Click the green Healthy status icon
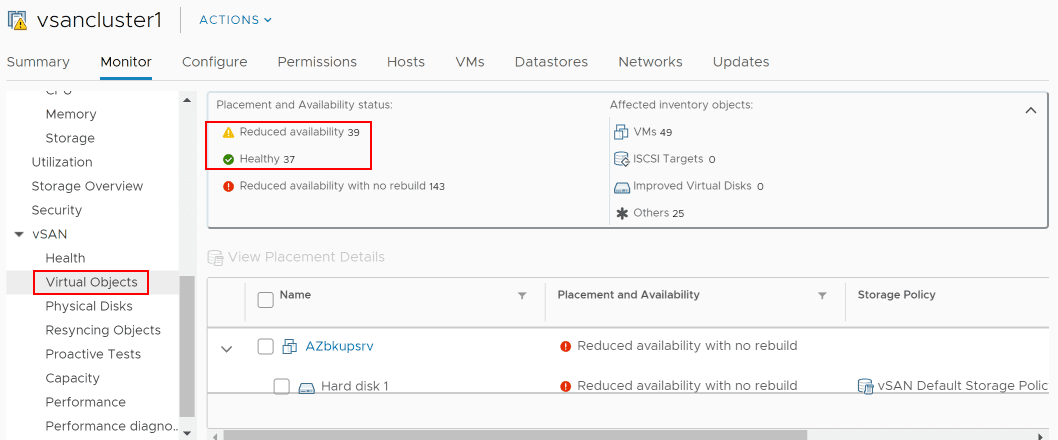This screenshot has height=440, width=1058. [x=228, y=159]
